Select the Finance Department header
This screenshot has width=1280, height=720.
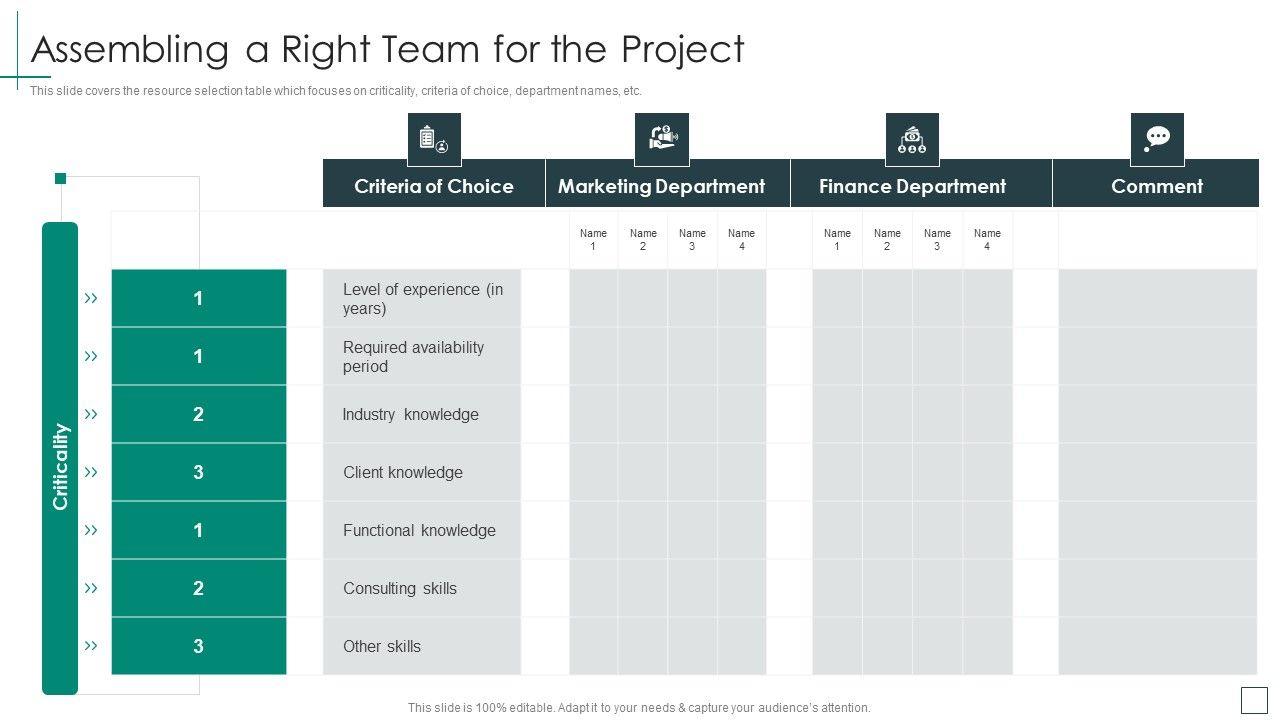click(x=912, y=186)
